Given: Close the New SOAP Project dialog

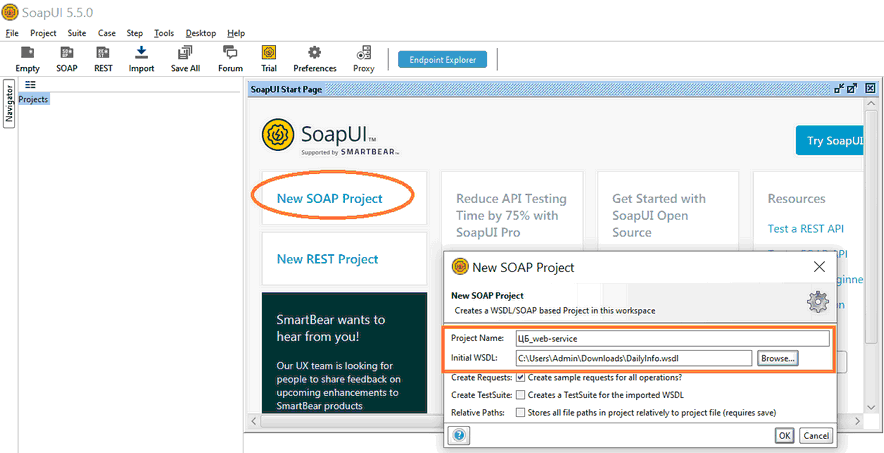Looking at the screenshot, I should [819, 267].
